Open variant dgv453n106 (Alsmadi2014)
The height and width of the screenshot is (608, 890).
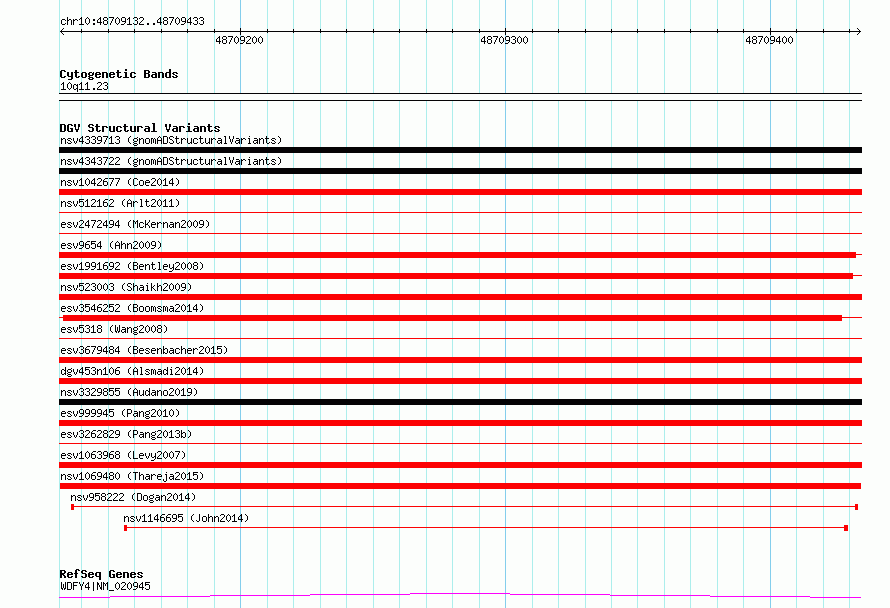point(132,371)
